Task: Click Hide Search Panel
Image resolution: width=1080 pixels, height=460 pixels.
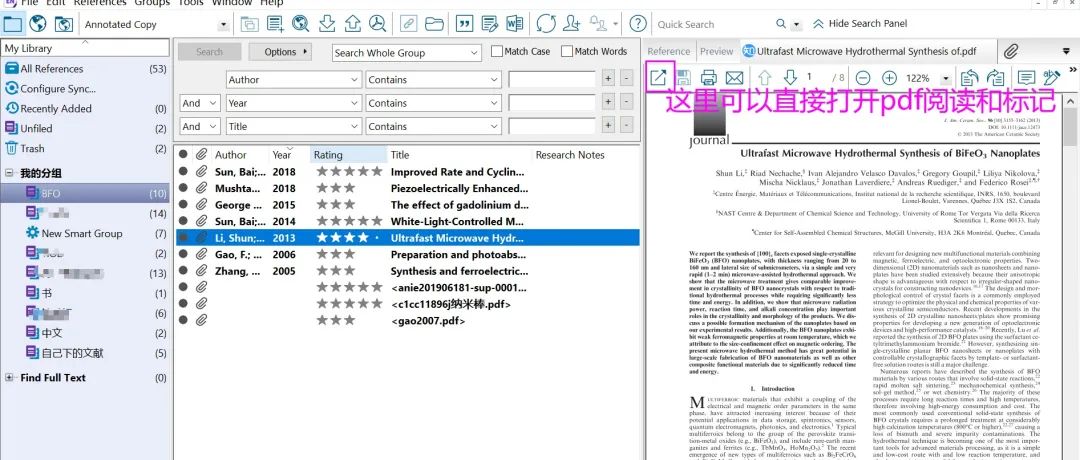Action: pyautogui.click(x=860, y=23)
